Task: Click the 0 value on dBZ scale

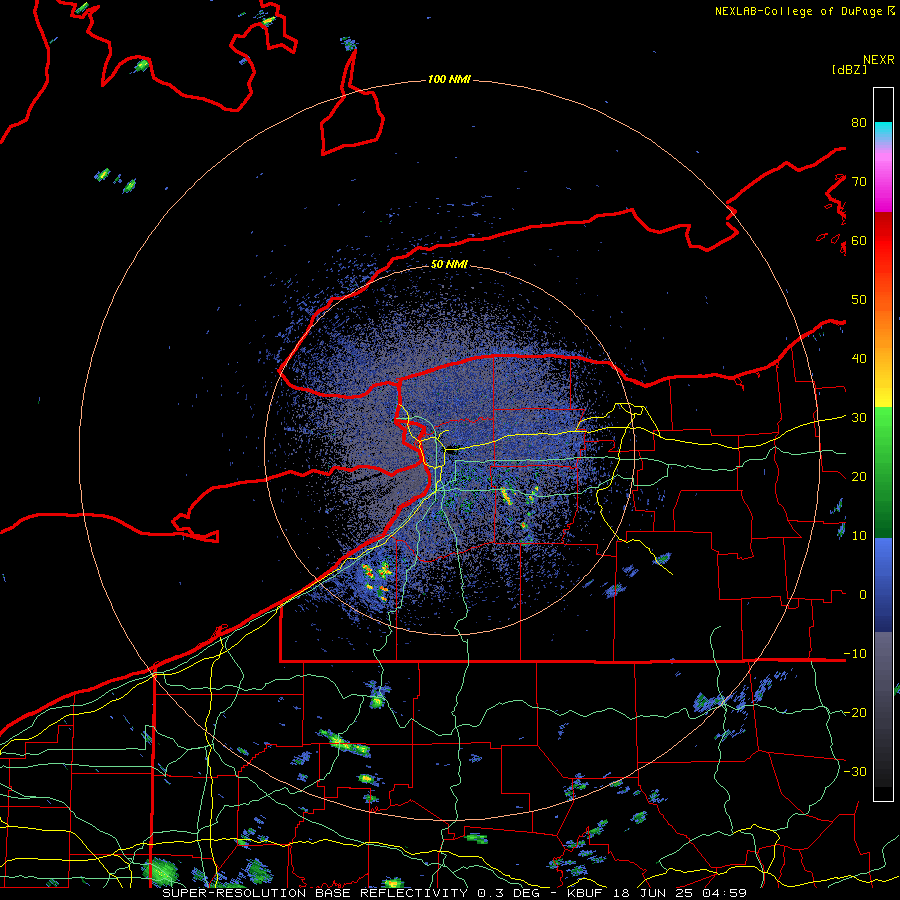Action: [863, 595]
